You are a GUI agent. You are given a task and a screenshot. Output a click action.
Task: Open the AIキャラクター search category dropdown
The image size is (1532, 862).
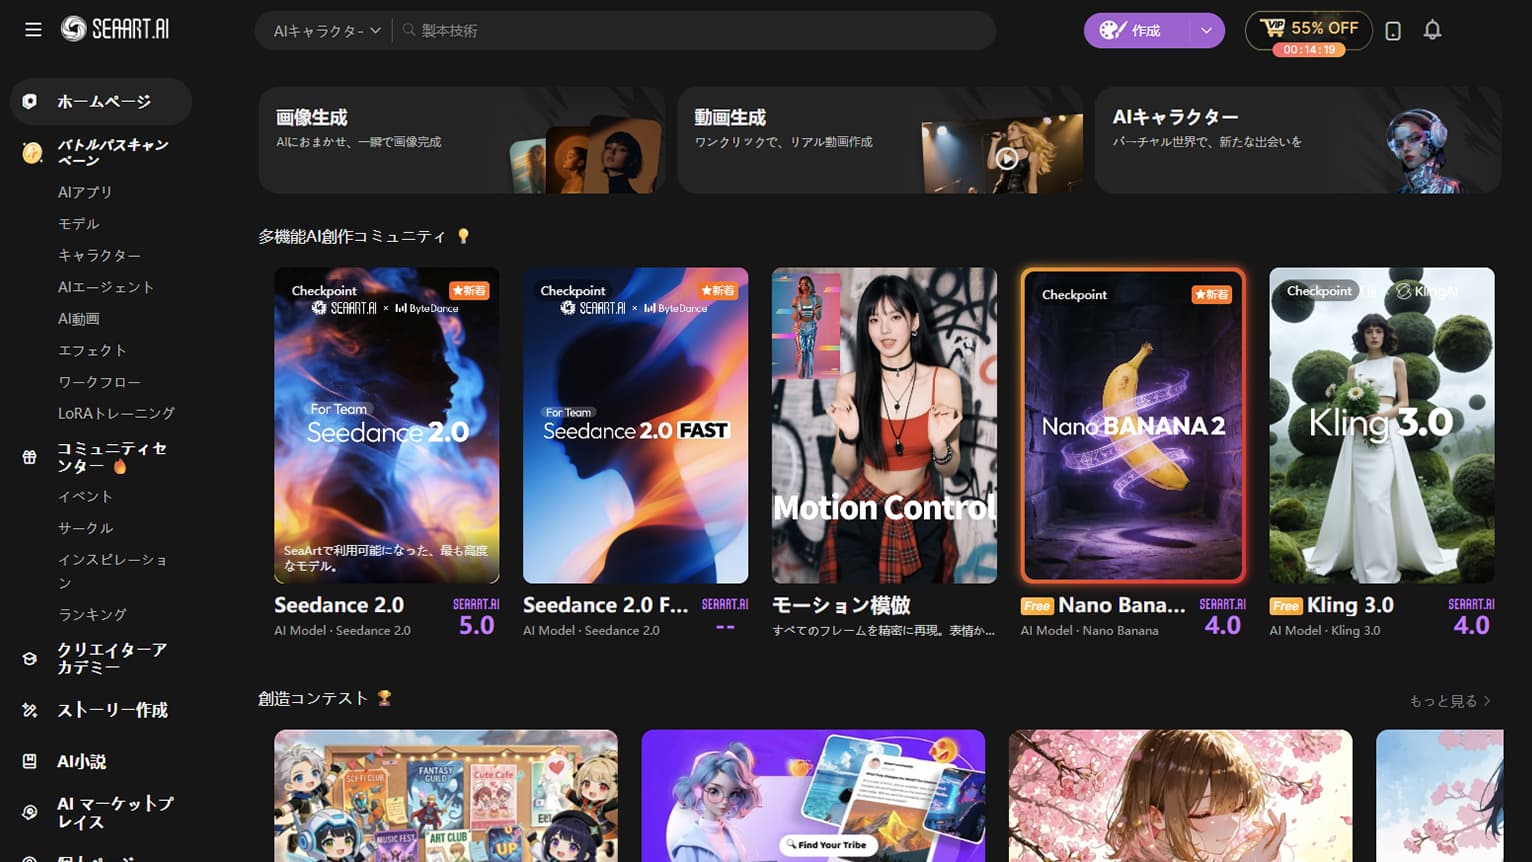pos(327,30)
